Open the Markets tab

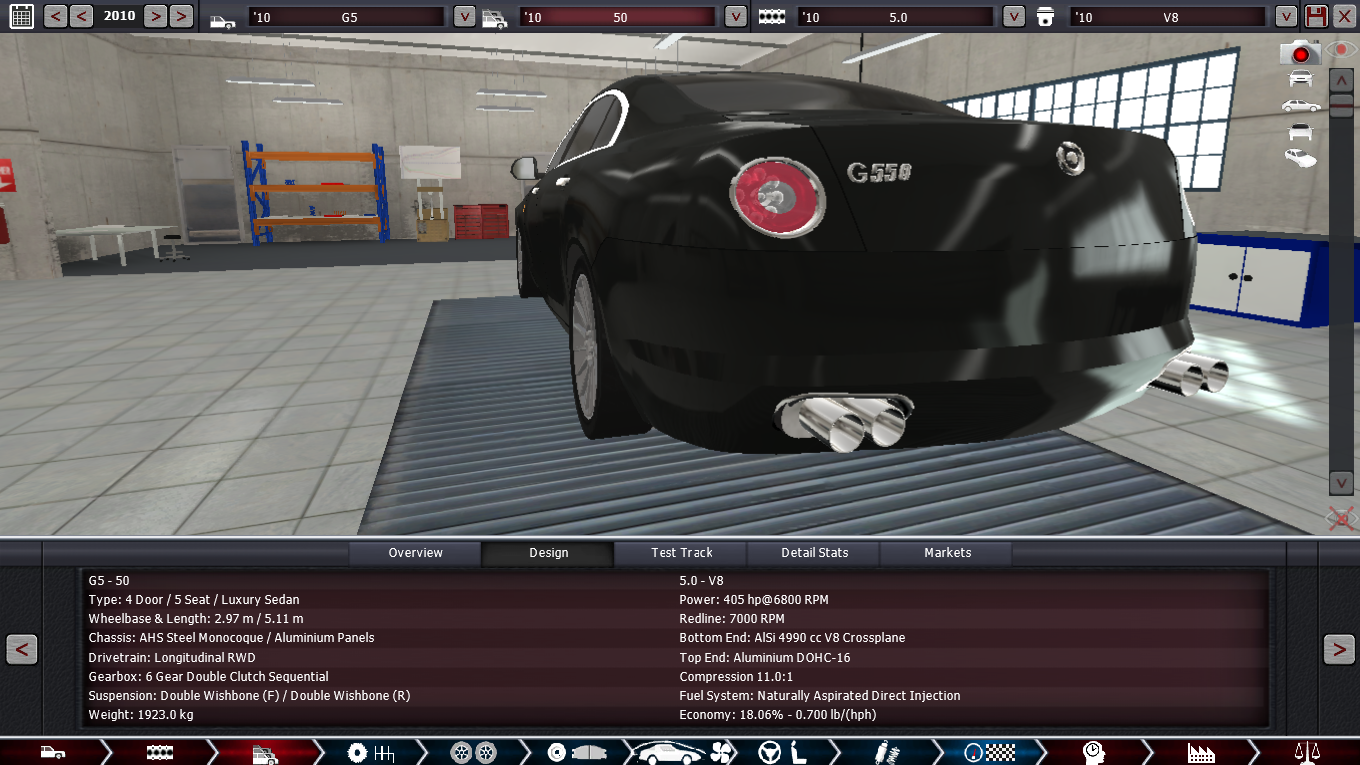point(947,553)
